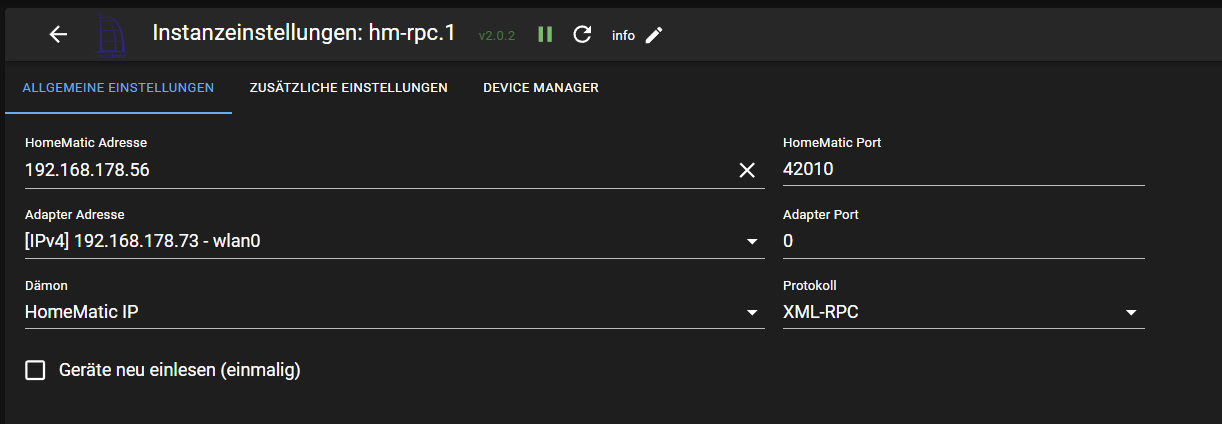Enable Geräte neu einlesen checkbox
Screen dimensions: 1222x424
coord(36,371)
